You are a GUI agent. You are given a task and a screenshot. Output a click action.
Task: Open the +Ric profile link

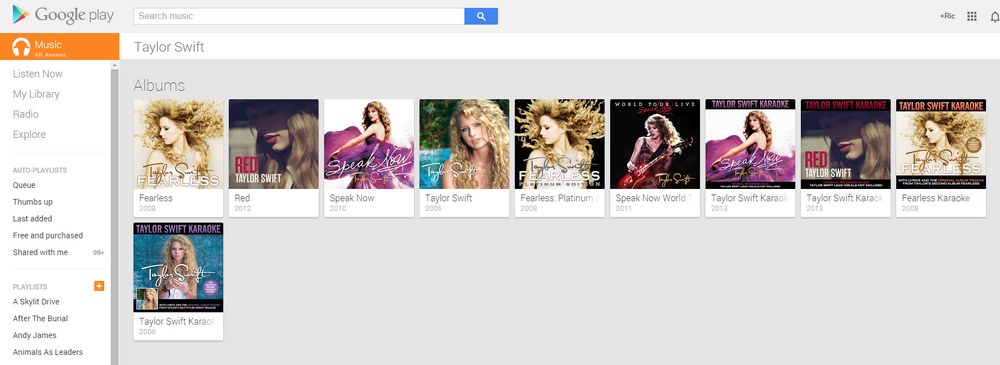tap(947, 16)
